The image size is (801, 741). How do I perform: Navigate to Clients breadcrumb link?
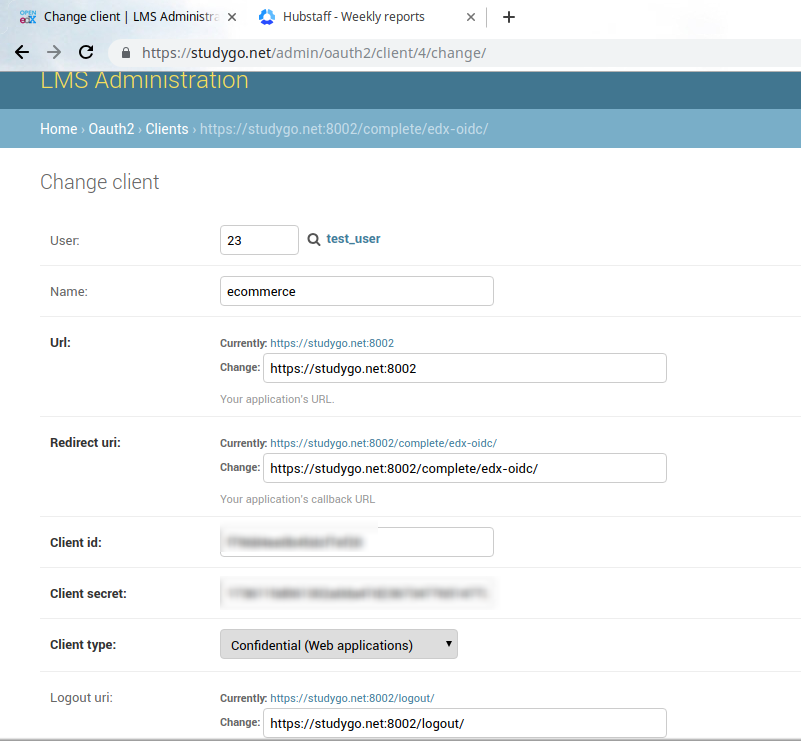coord(167,129)
